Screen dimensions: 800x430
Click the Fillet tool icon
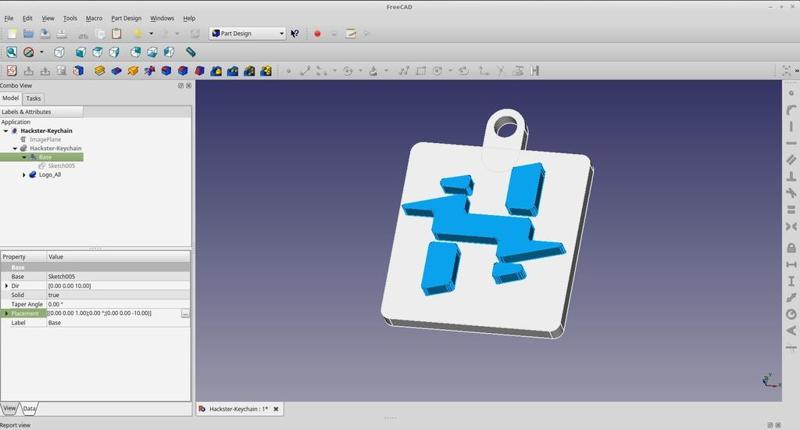coord(166,71)
